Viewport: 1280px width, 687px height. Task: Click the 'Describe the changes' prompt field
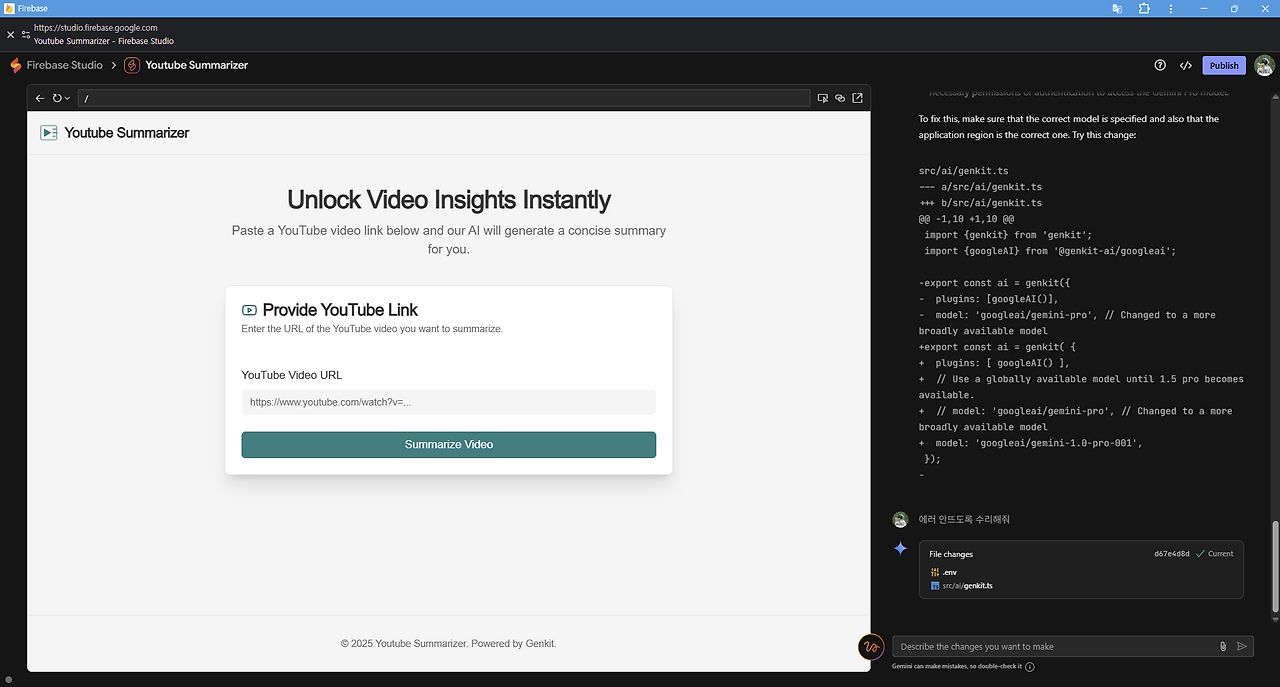(1056, 646)
